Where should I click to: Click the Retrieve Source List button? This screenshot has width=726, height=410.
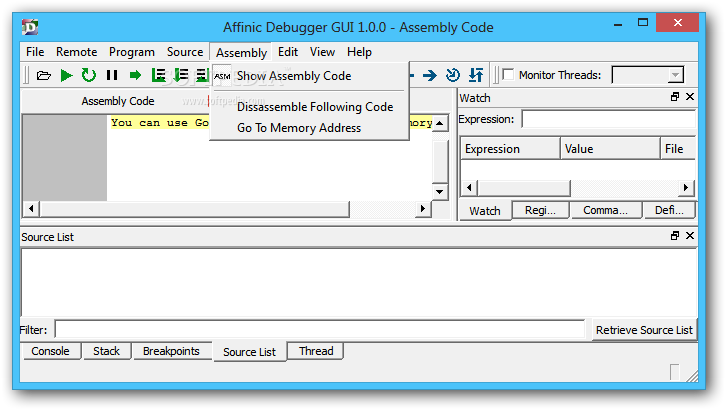pyautogui.click(x=644, y=330)
